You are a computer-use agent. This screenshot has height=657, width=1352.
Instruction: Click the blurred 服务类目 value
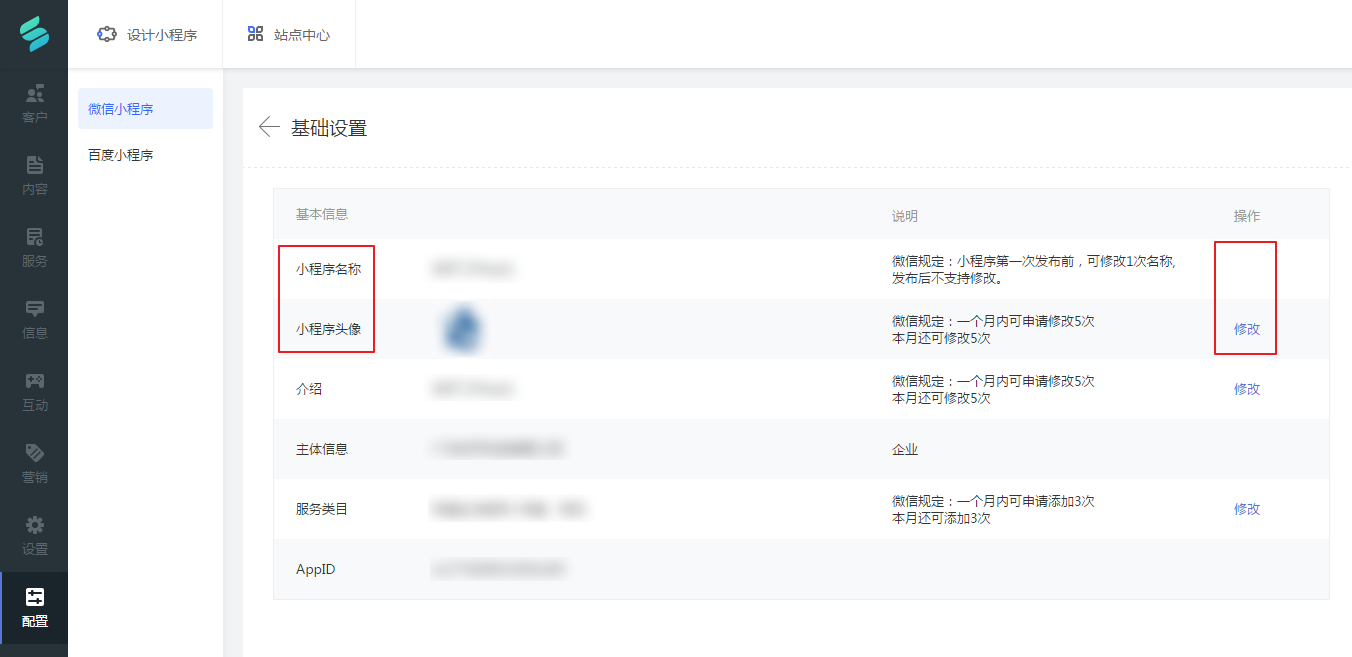pyautogui.click(x=508, y=509)
